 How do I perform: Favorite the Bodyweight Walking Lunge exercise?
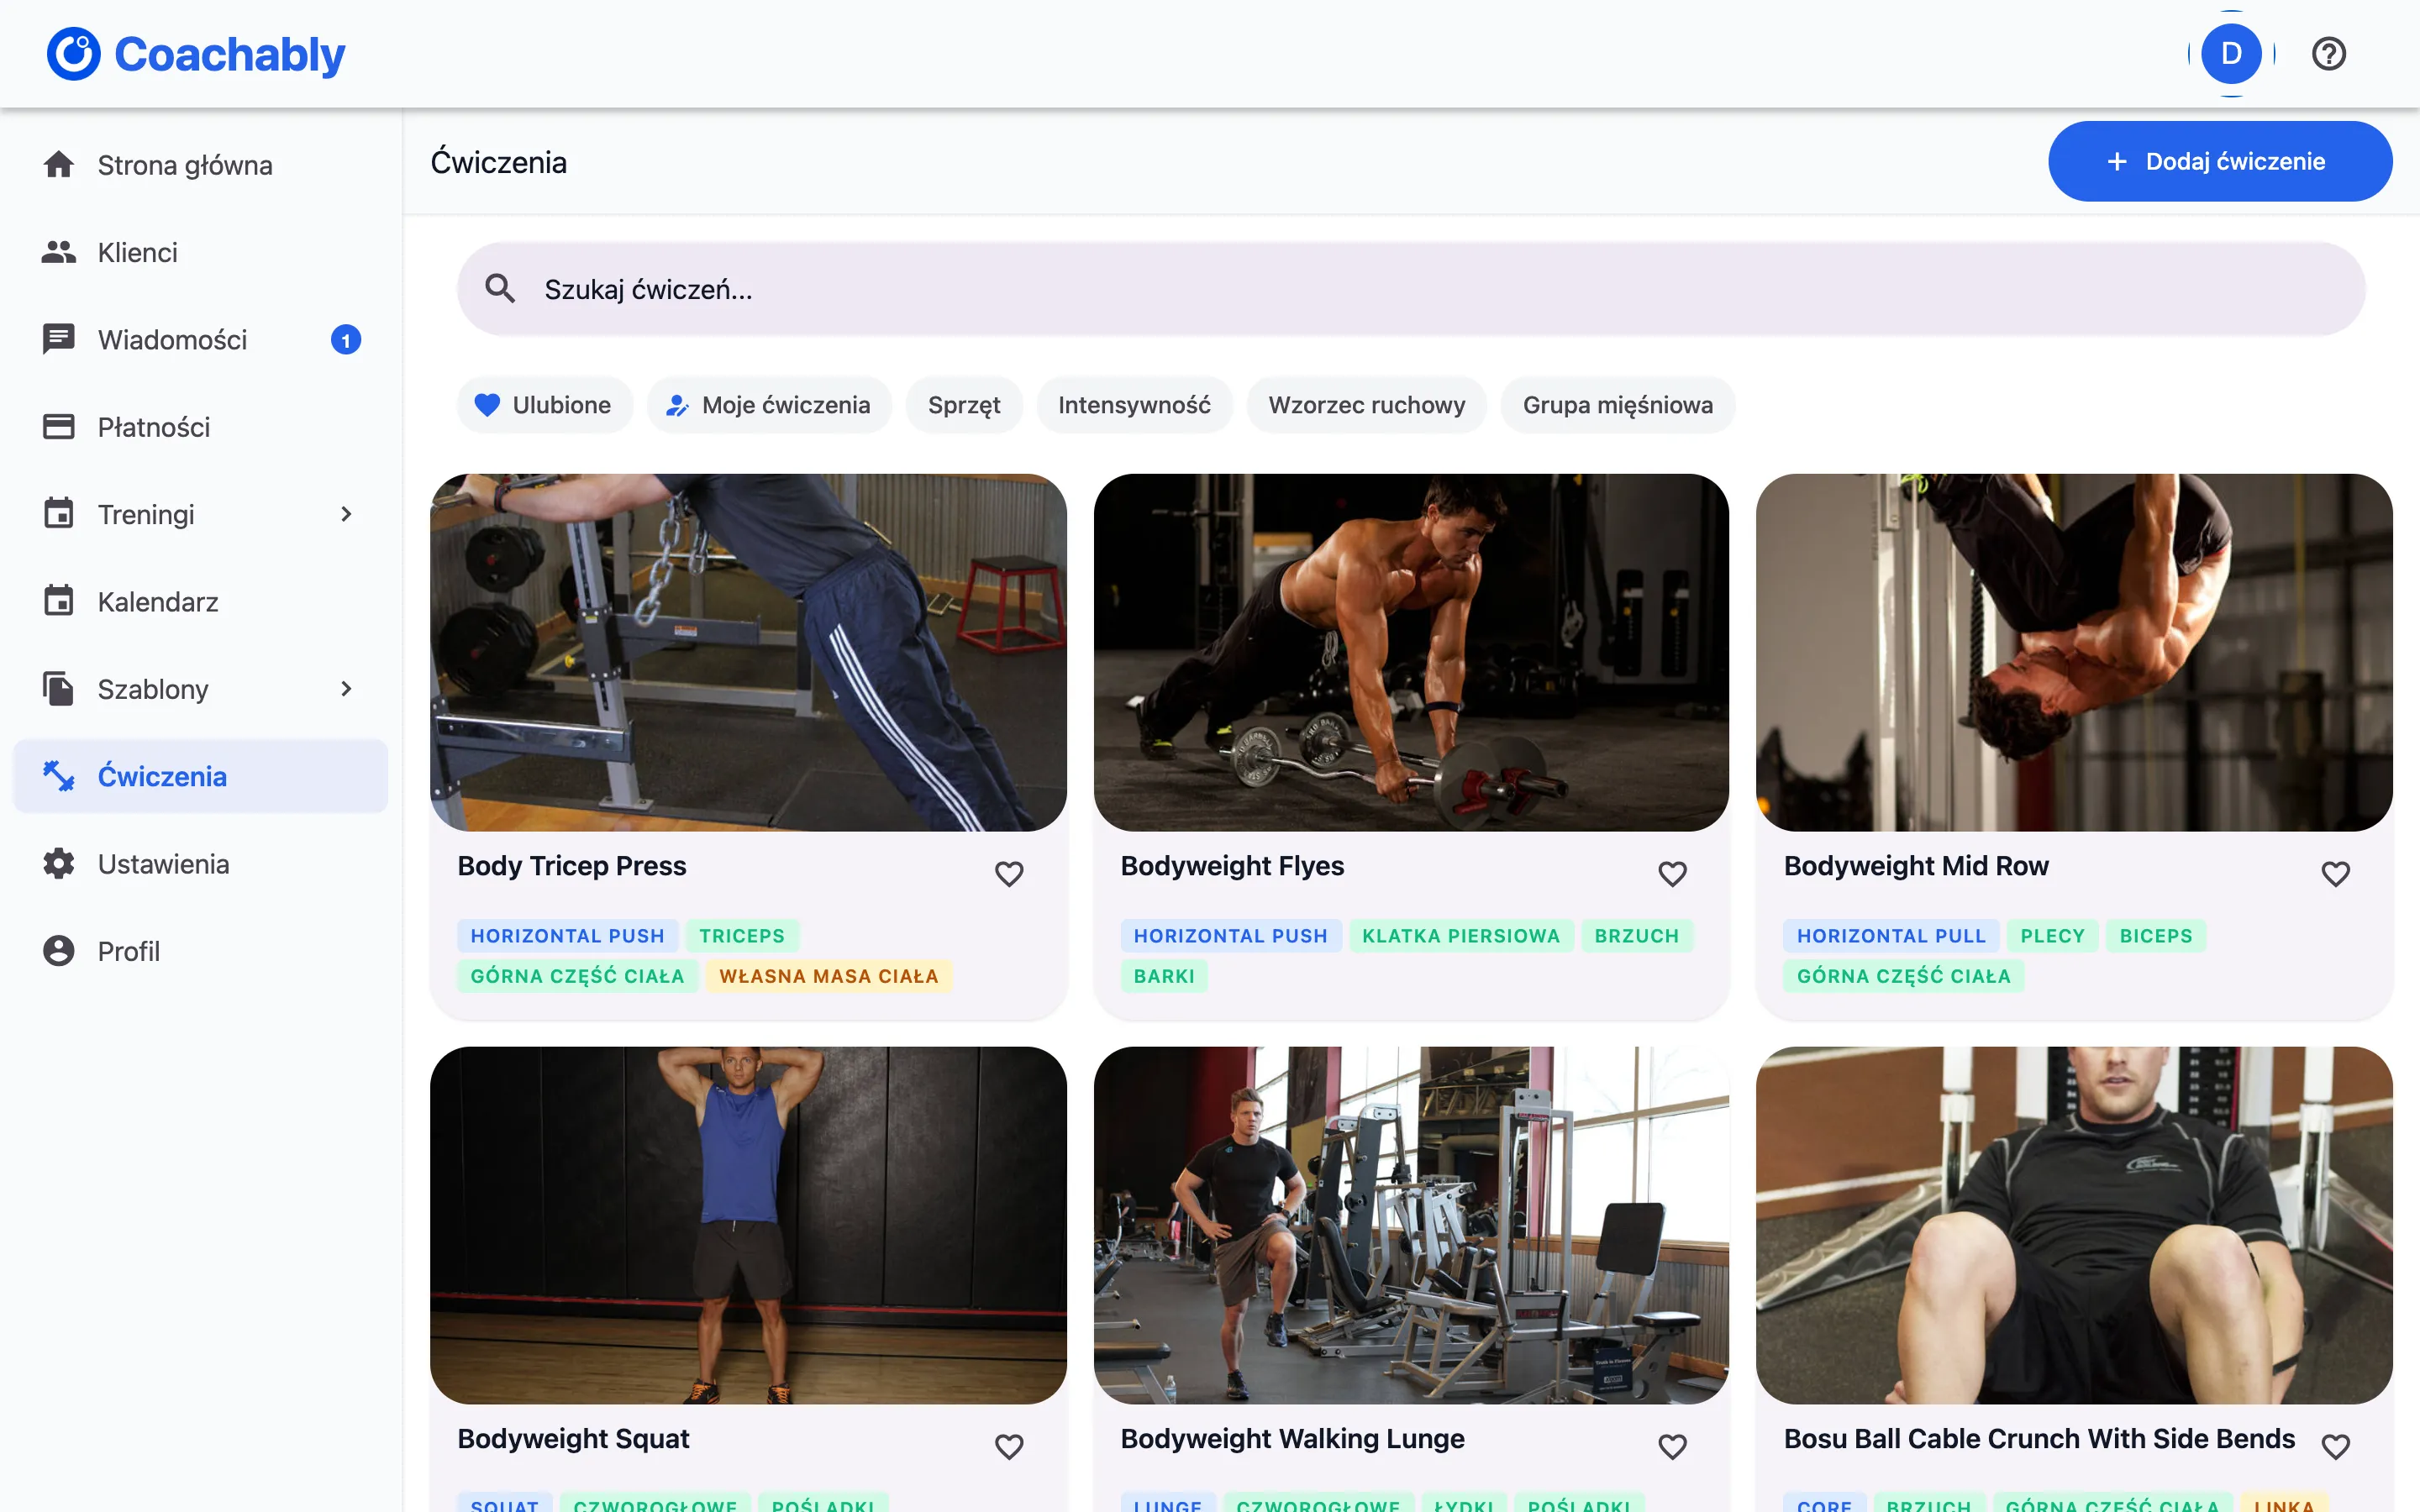[1672, 1446]
